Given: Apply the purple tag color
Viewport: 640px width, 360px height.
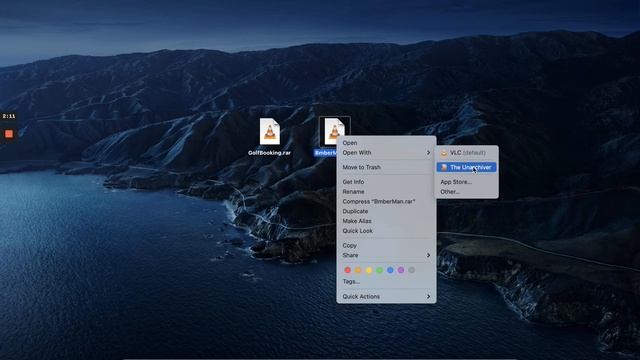Looking at the screenshot, I should click(x=401, y=270).
